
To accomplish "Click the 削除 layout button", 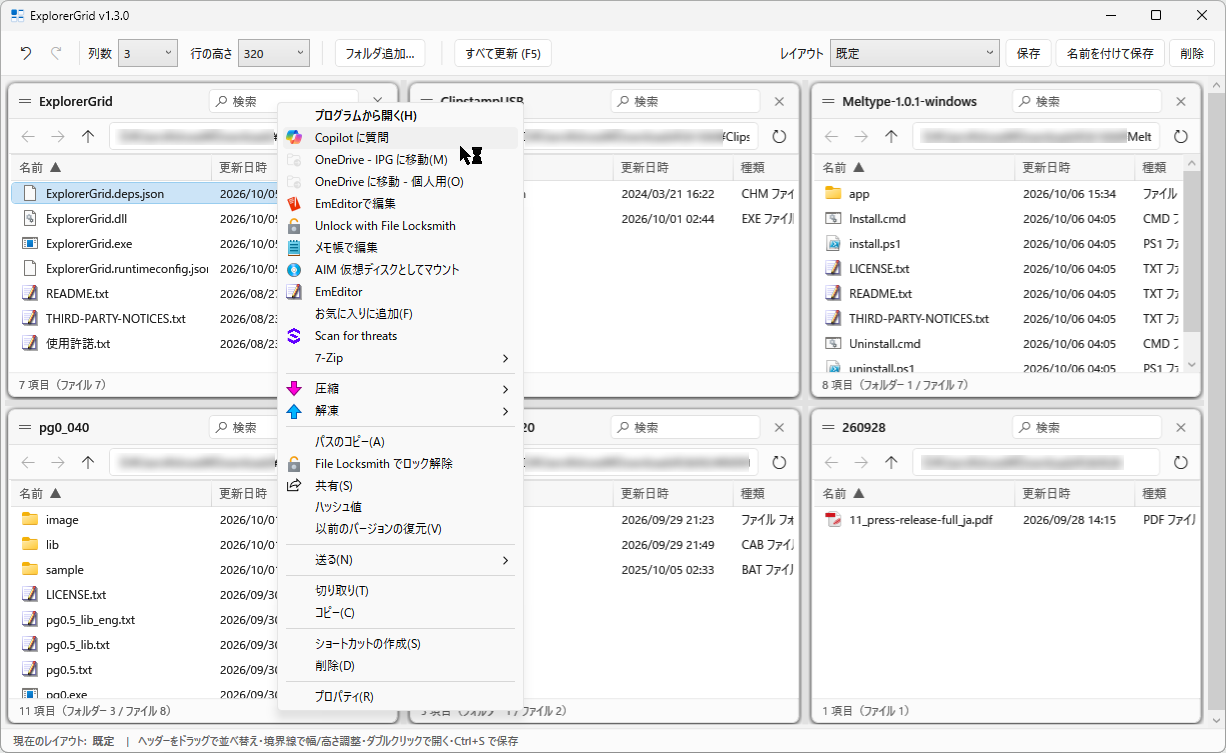I will pos(1192,53).
